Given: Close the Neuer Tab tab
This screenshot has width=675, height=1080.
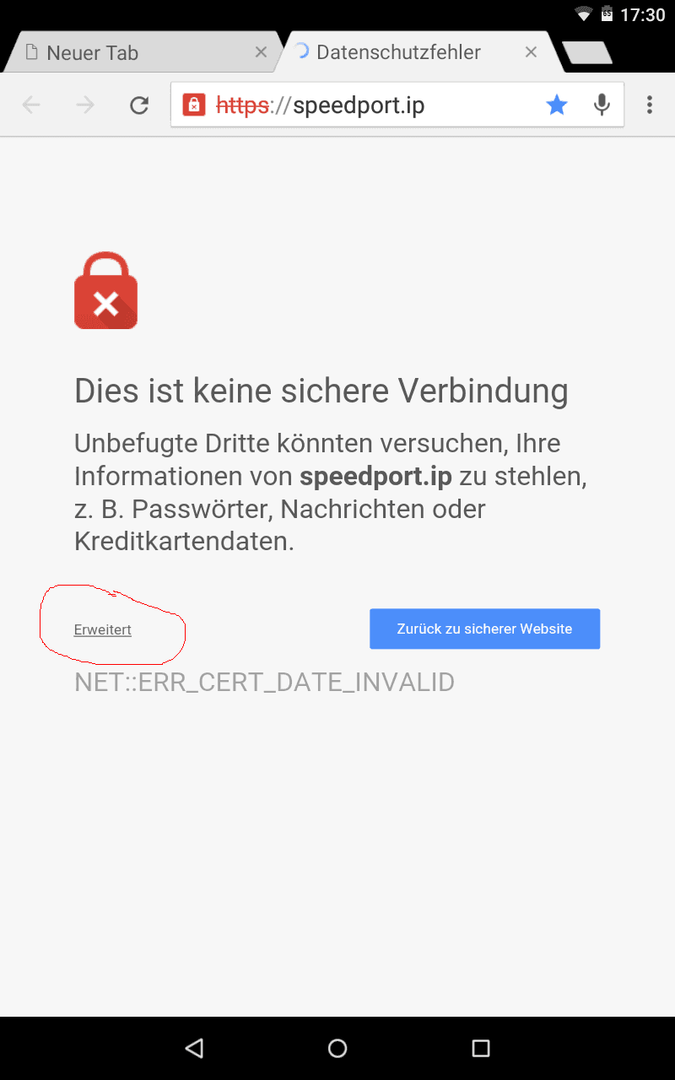Looking at the screenshot, I should [x=261, y=52].
